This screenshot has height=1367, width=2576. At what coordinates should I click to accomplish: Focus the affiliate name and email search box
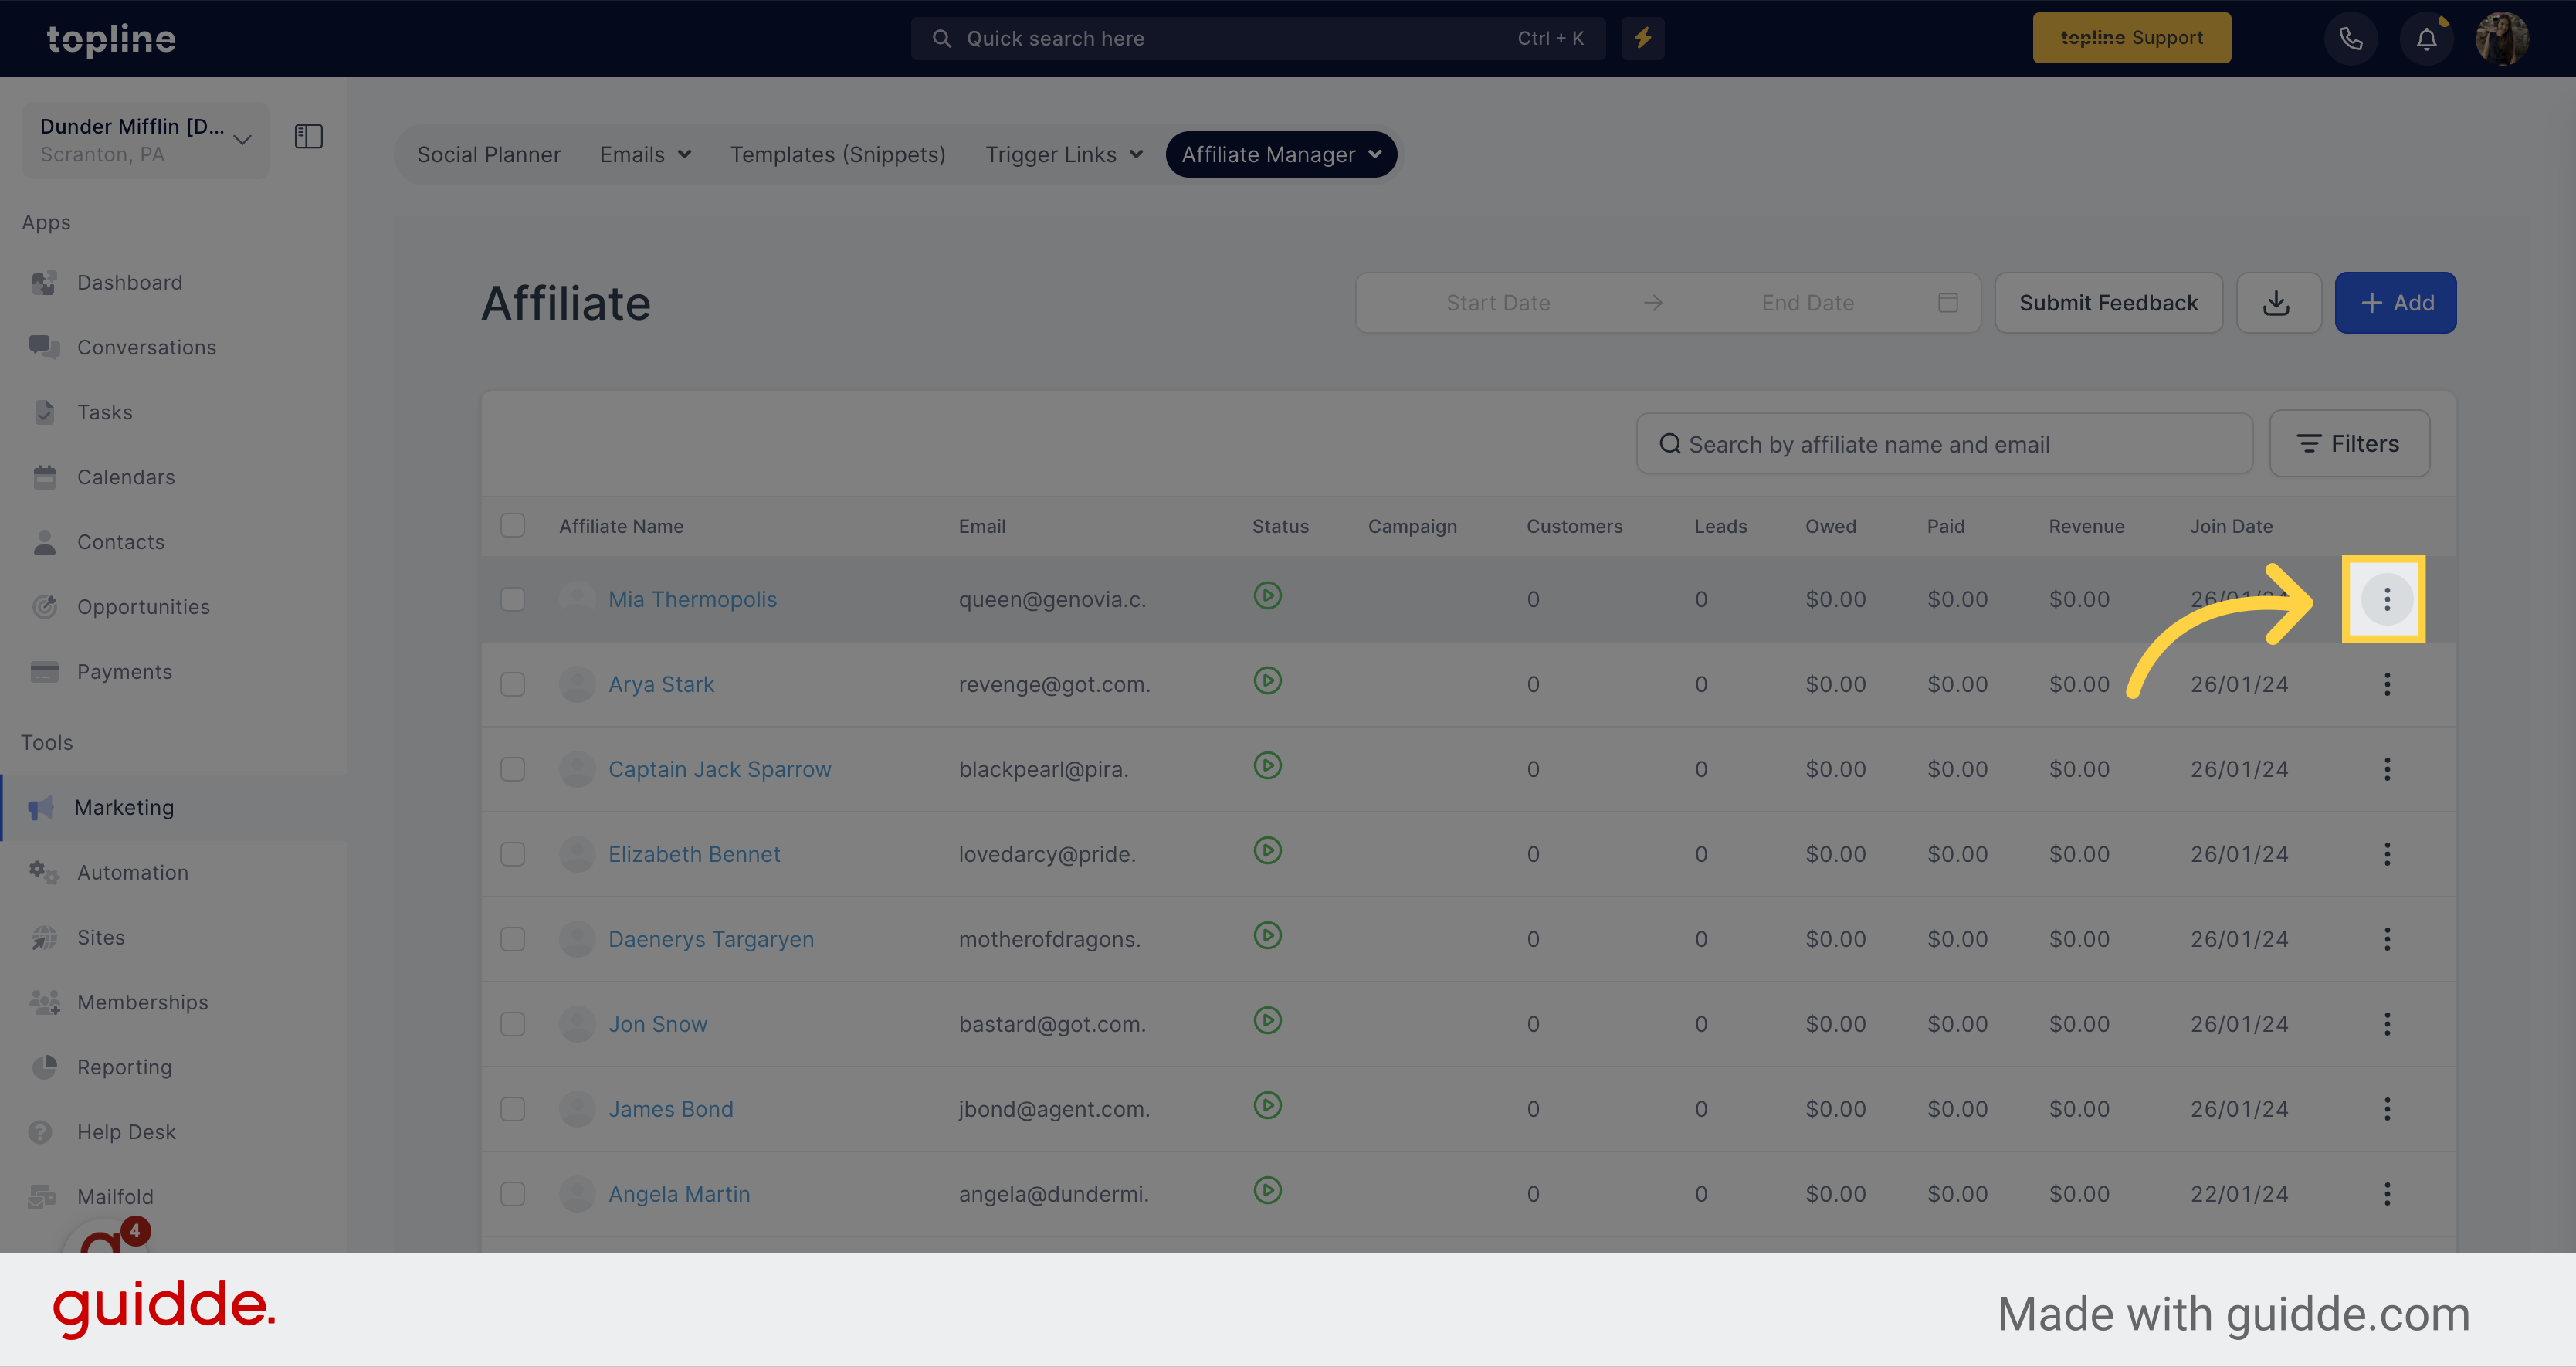(x=1944, y=445)
